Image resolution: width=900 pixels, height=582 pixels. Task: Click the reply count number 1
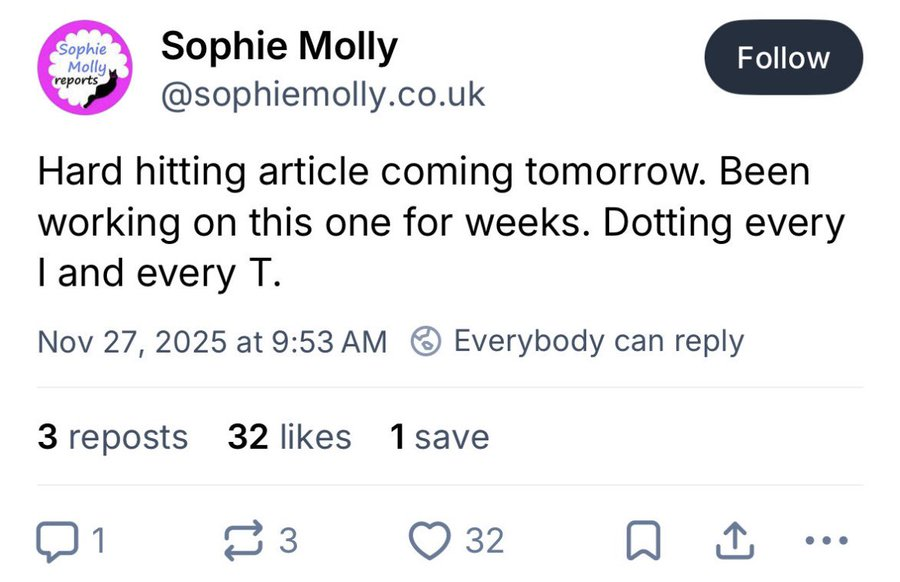98,541
